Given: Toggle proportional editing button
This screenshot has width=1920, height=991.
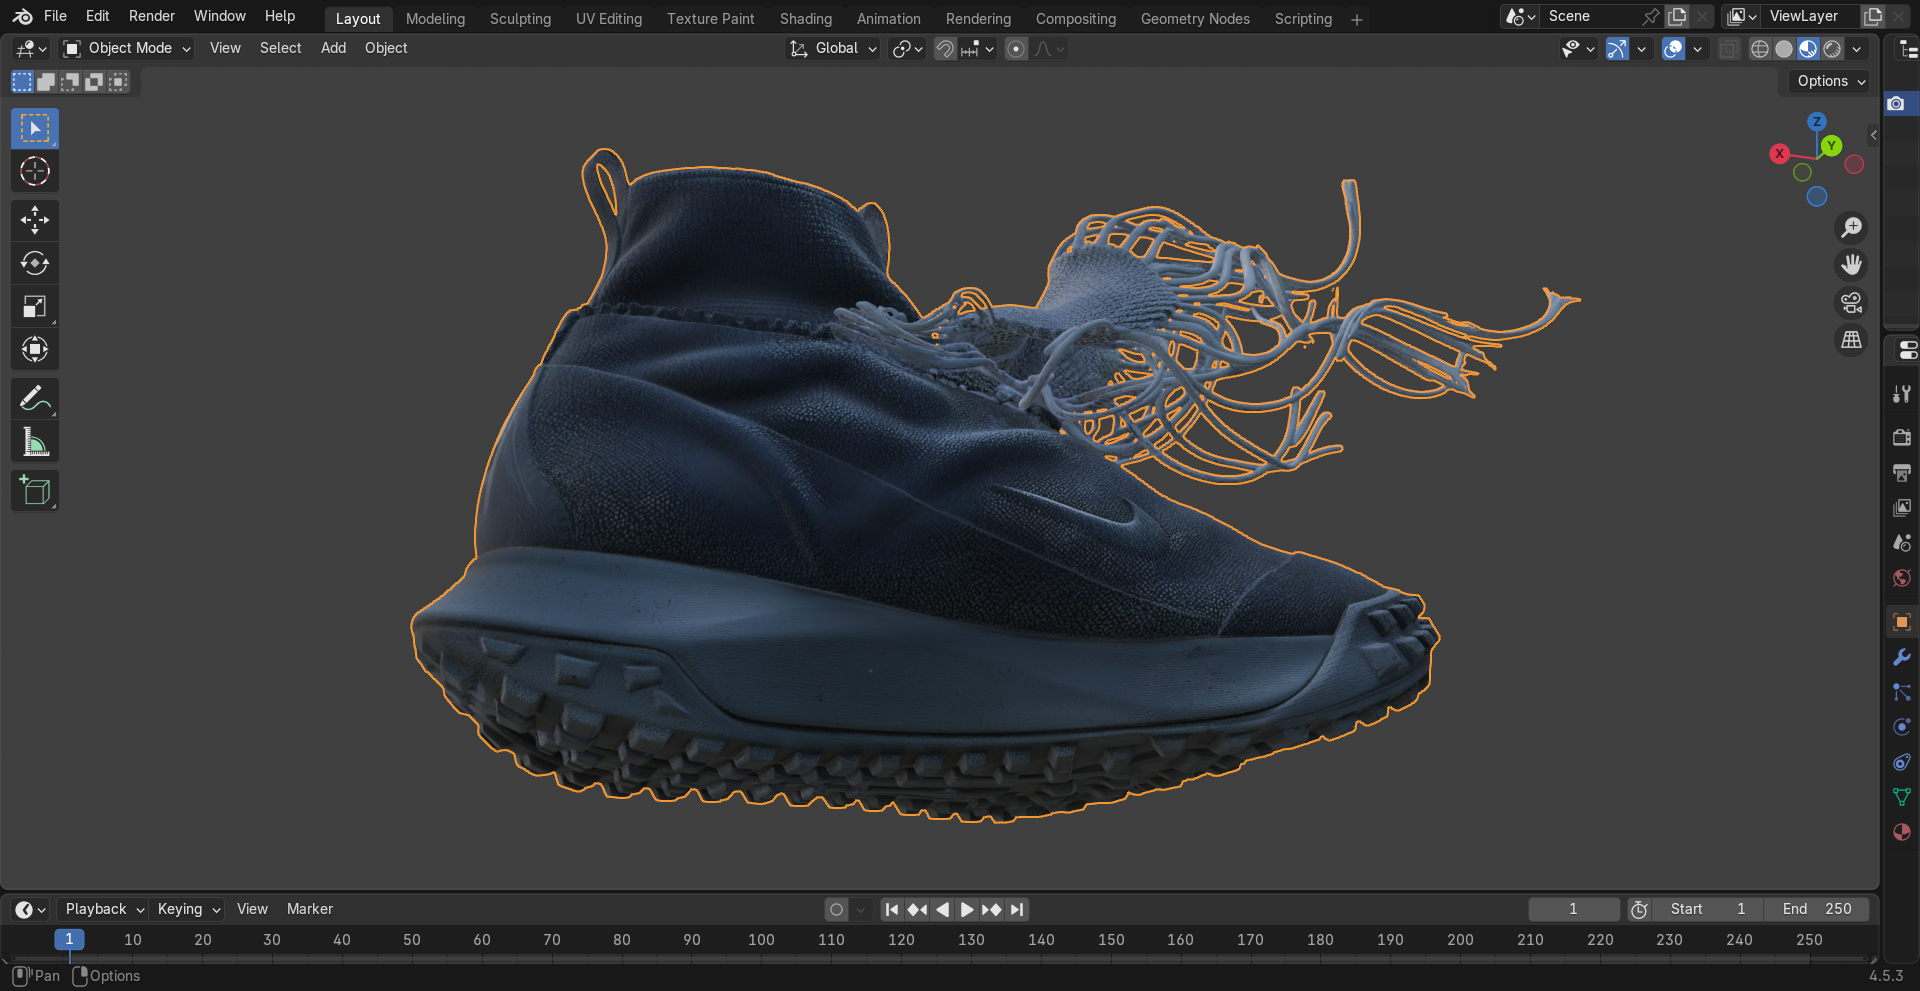Looking at the screenshot, I should point(1016,49).
